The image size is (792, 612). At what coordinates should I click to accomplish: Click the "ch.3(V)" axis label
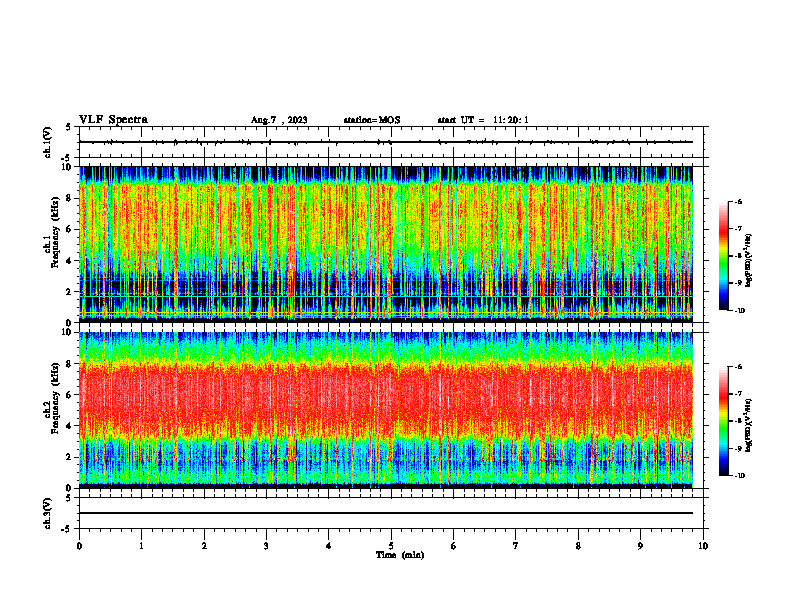coord(48,513)
